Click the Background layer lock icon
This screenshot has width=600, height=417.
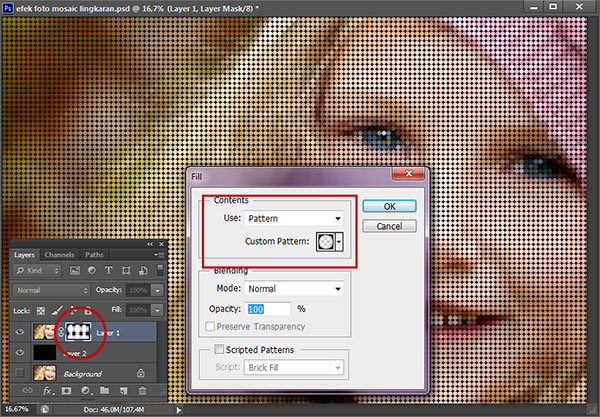point(141,373)
